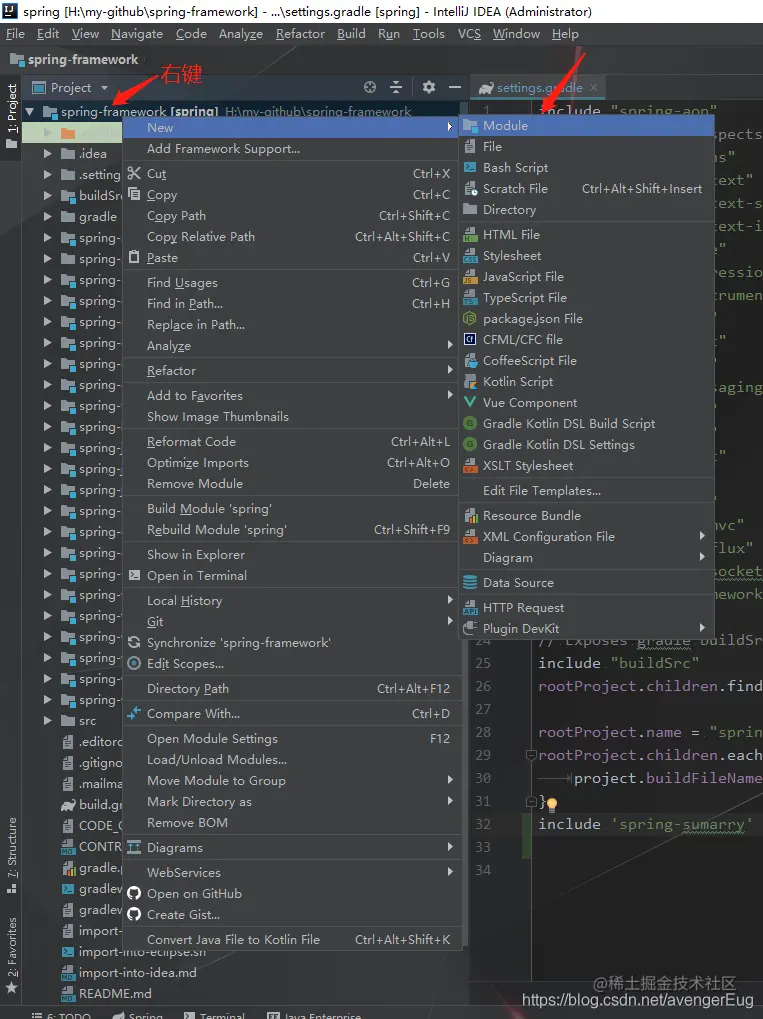Expand the src folder

click(47, 721)
